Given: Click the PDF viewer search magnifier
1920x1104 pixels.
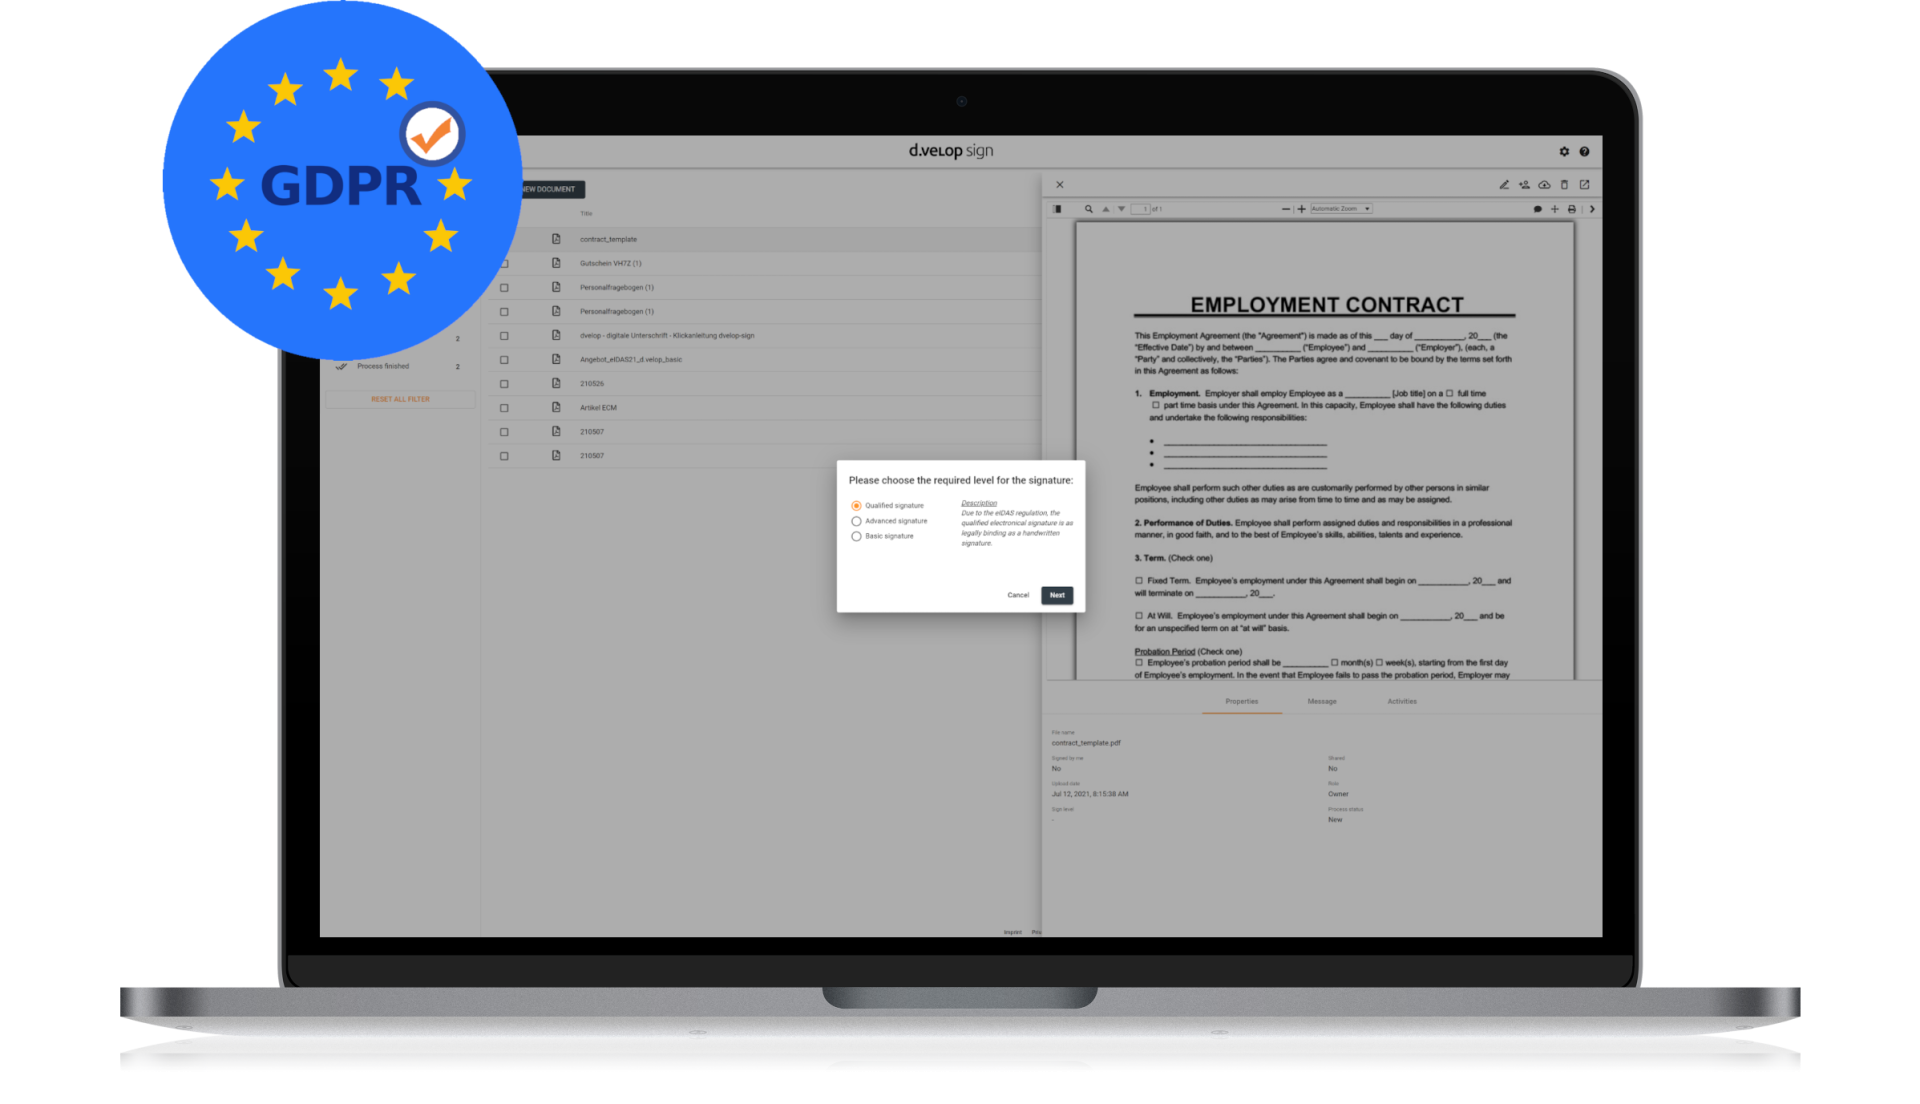Looking at the screenshot, I should coord(1089,209).
